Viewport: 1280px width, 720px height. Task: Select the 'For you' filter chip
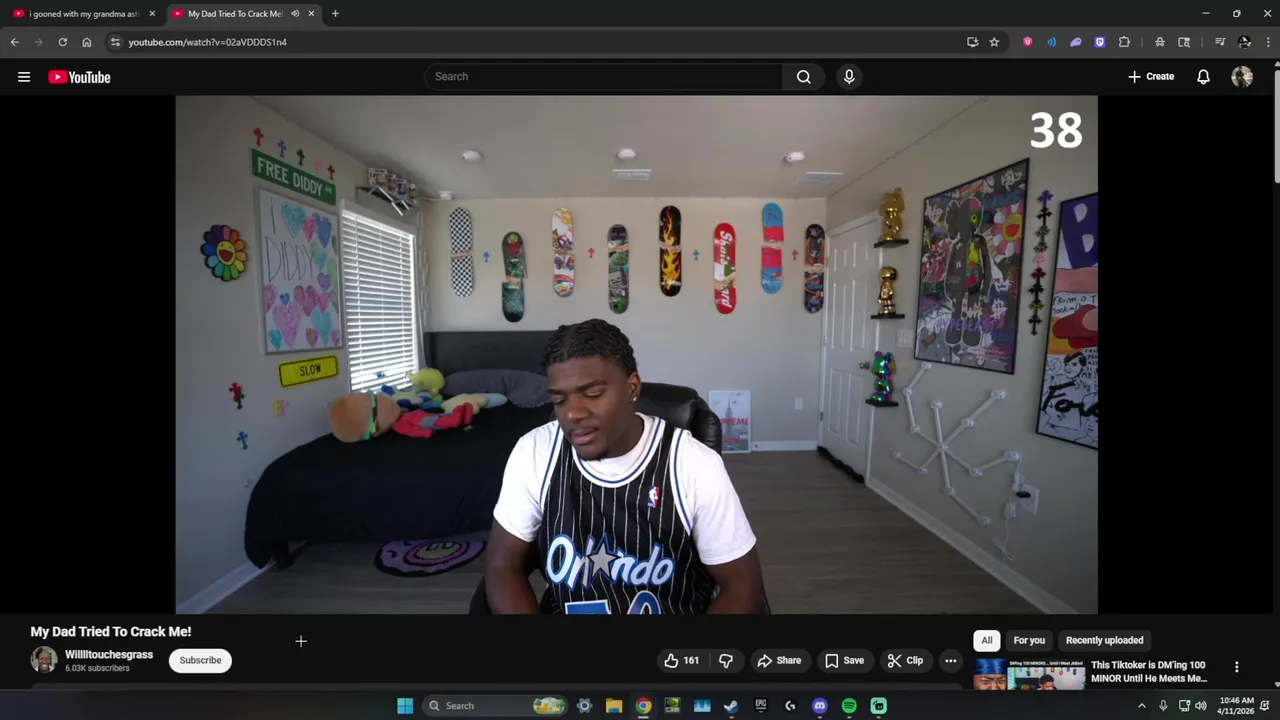(1029, 641)
